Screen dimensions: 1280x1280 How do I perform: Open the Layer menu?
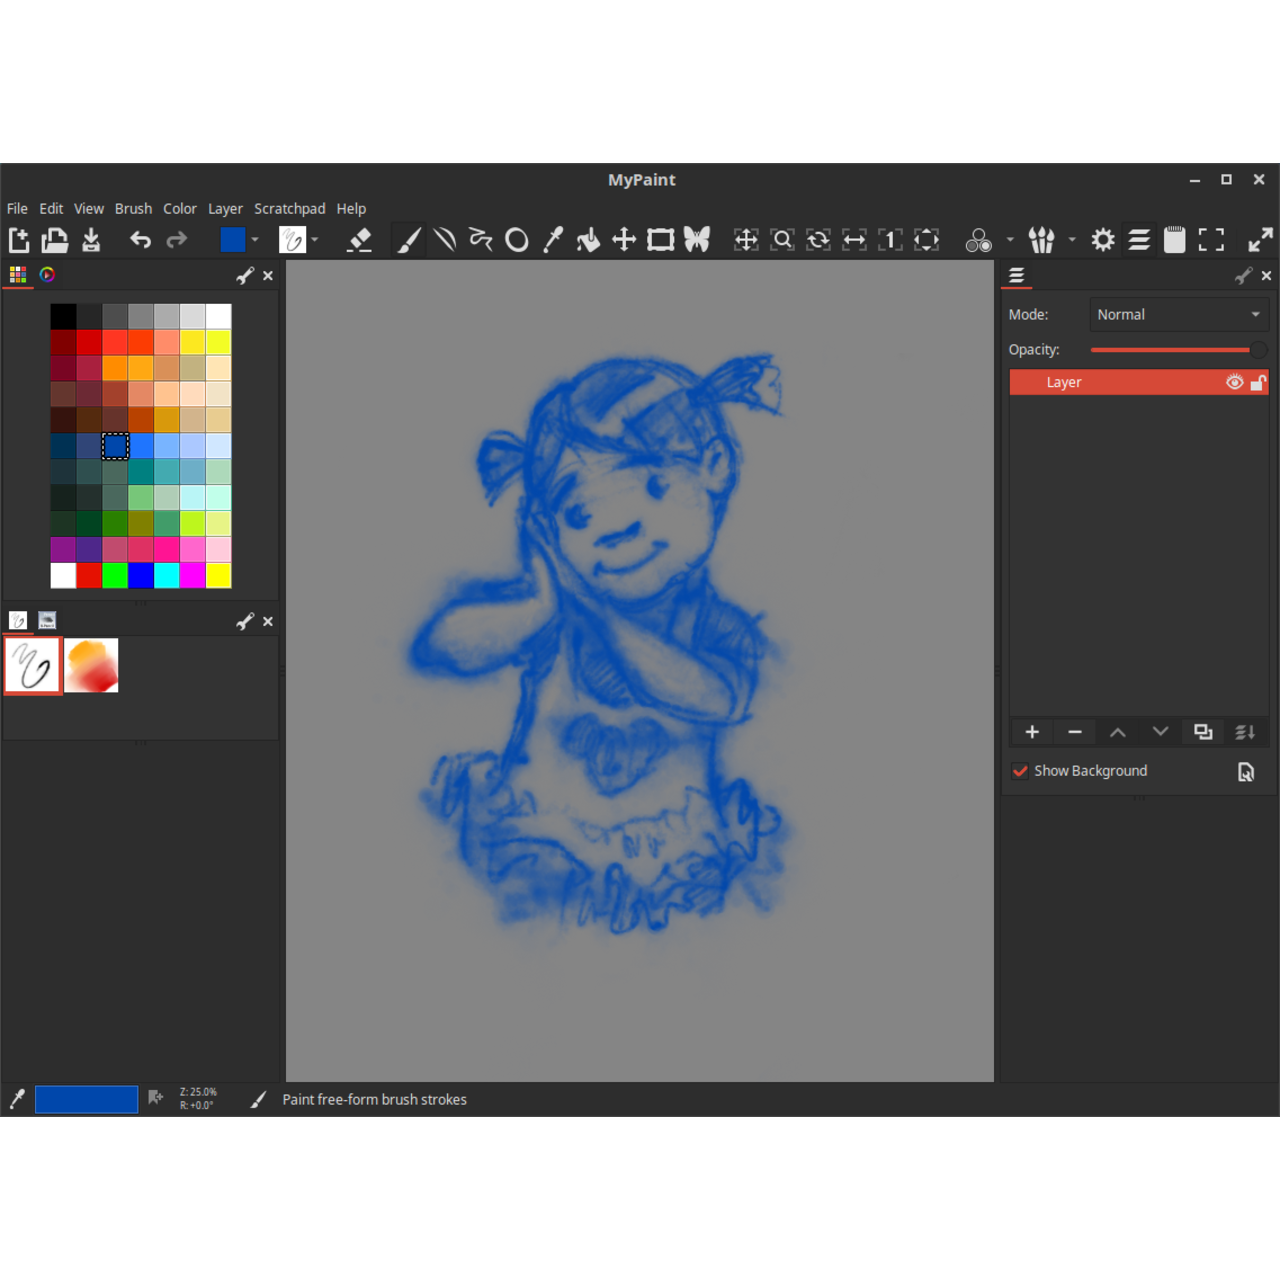click(x=225, y=208)
